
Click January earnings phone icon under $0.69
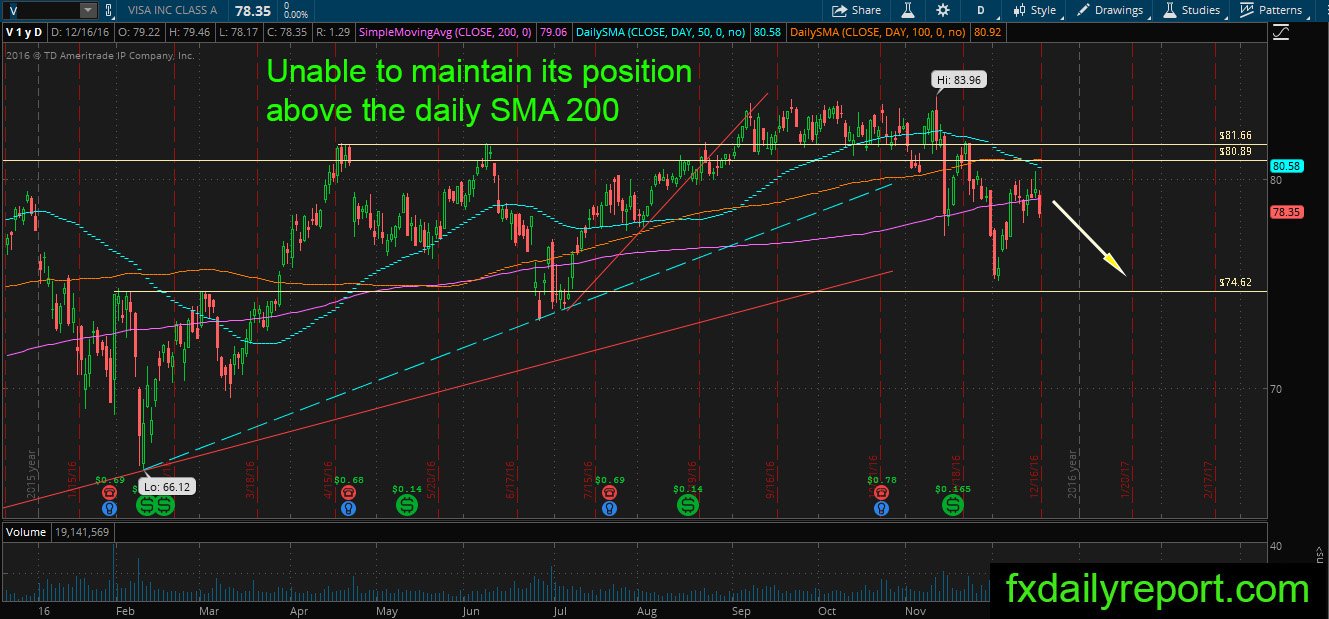coord(109,492)
